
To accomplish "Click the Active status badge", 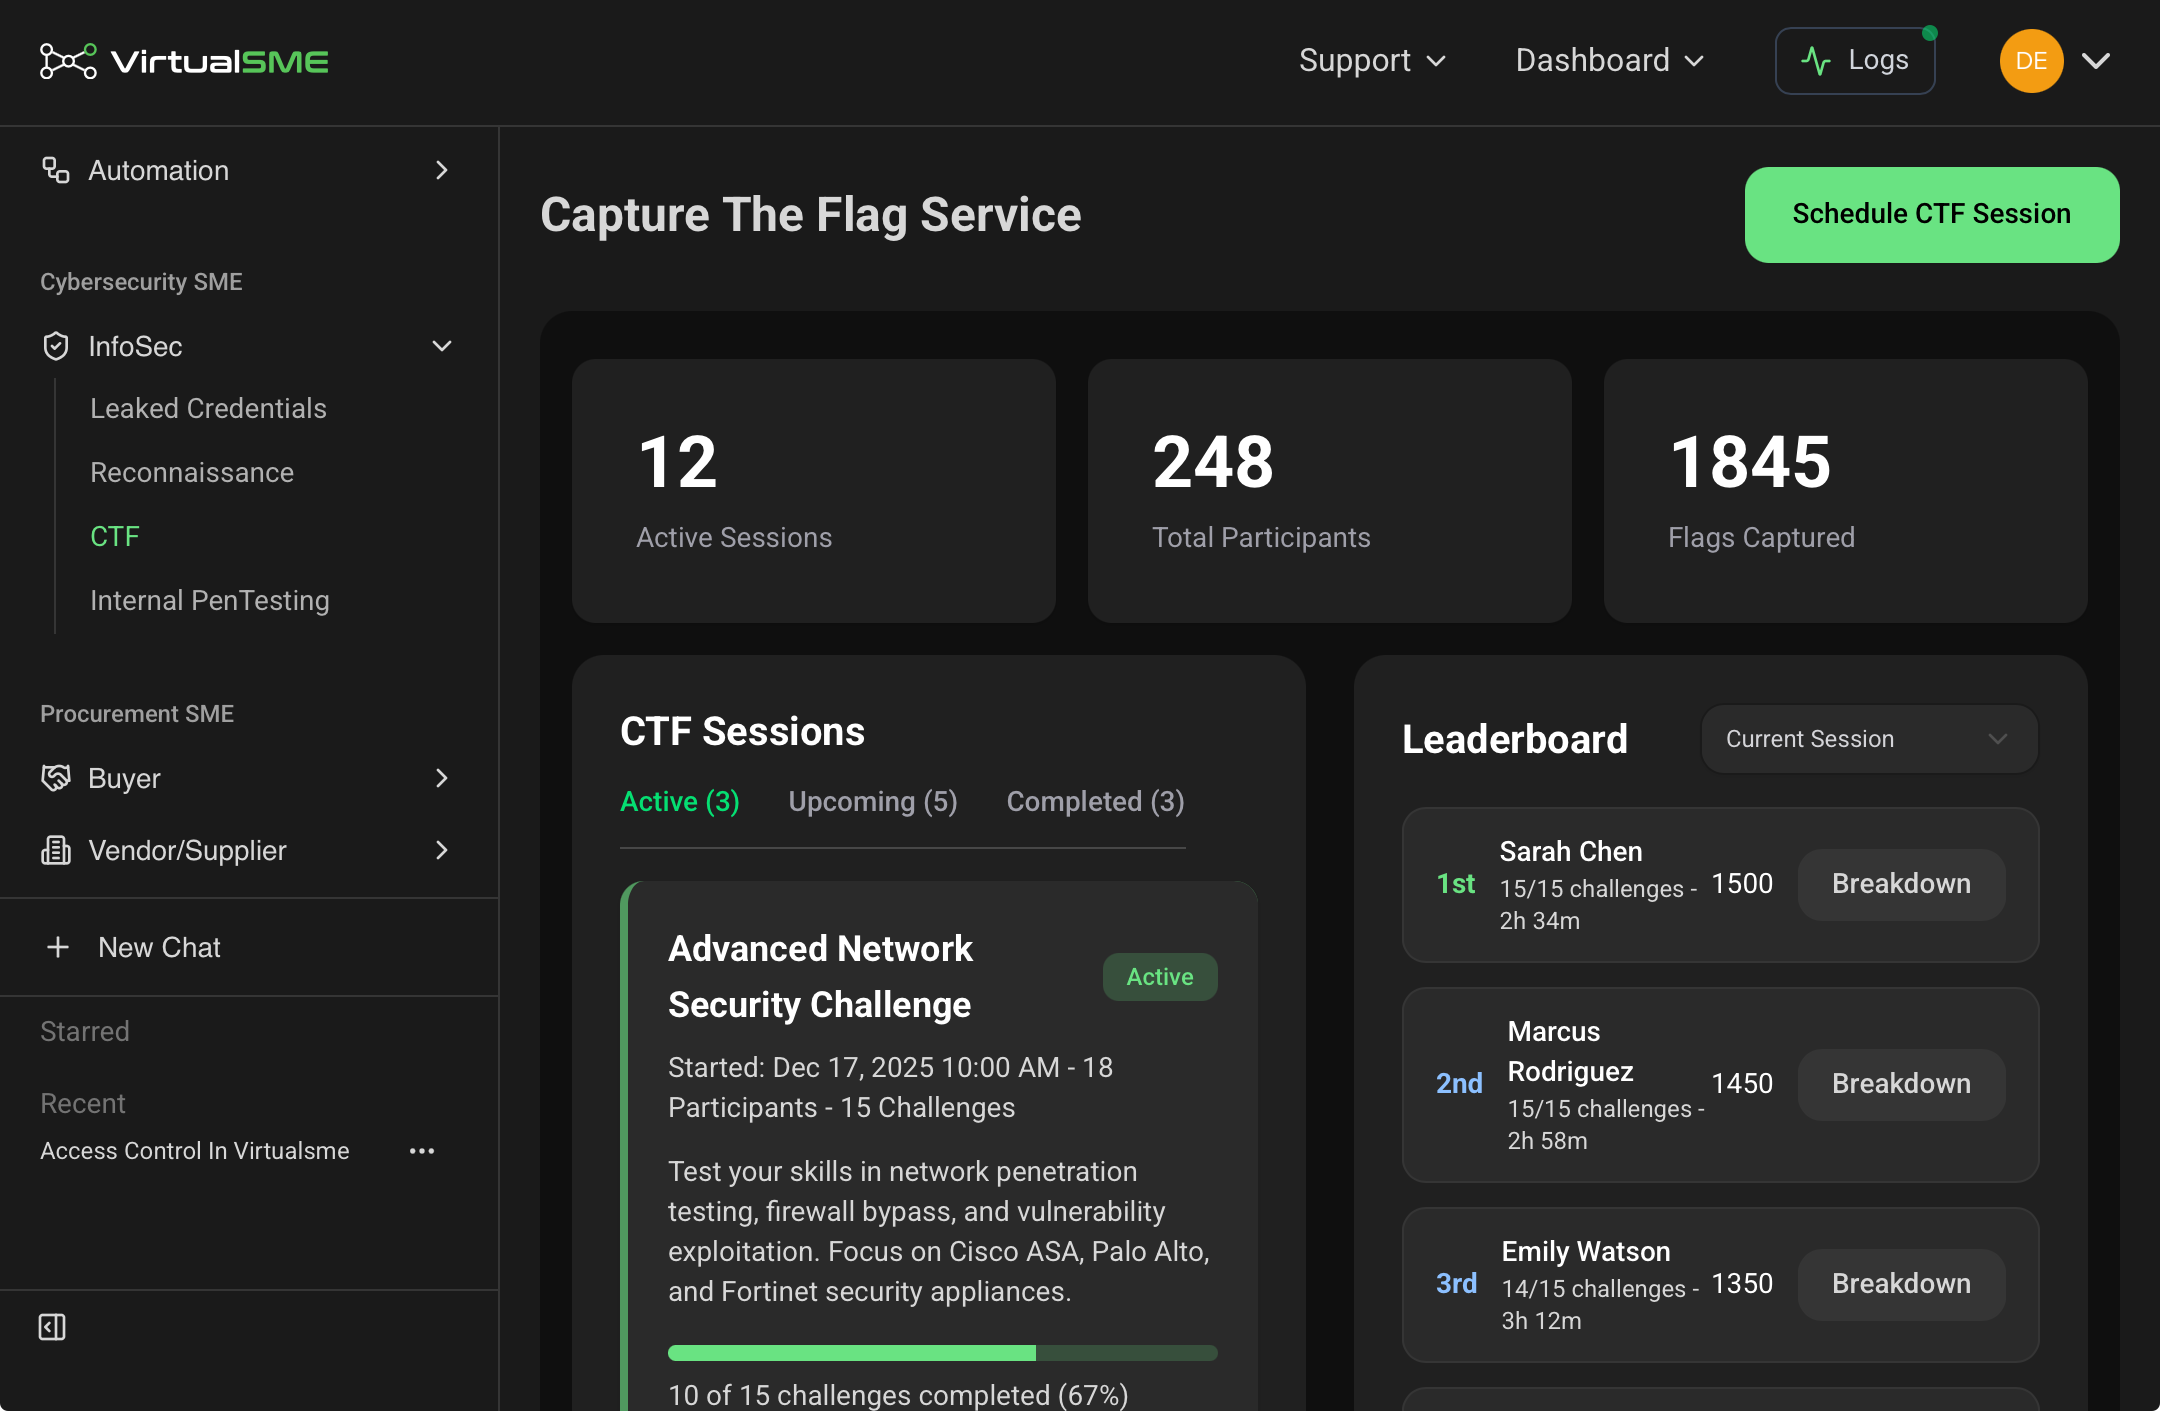I will [1160, 977].
